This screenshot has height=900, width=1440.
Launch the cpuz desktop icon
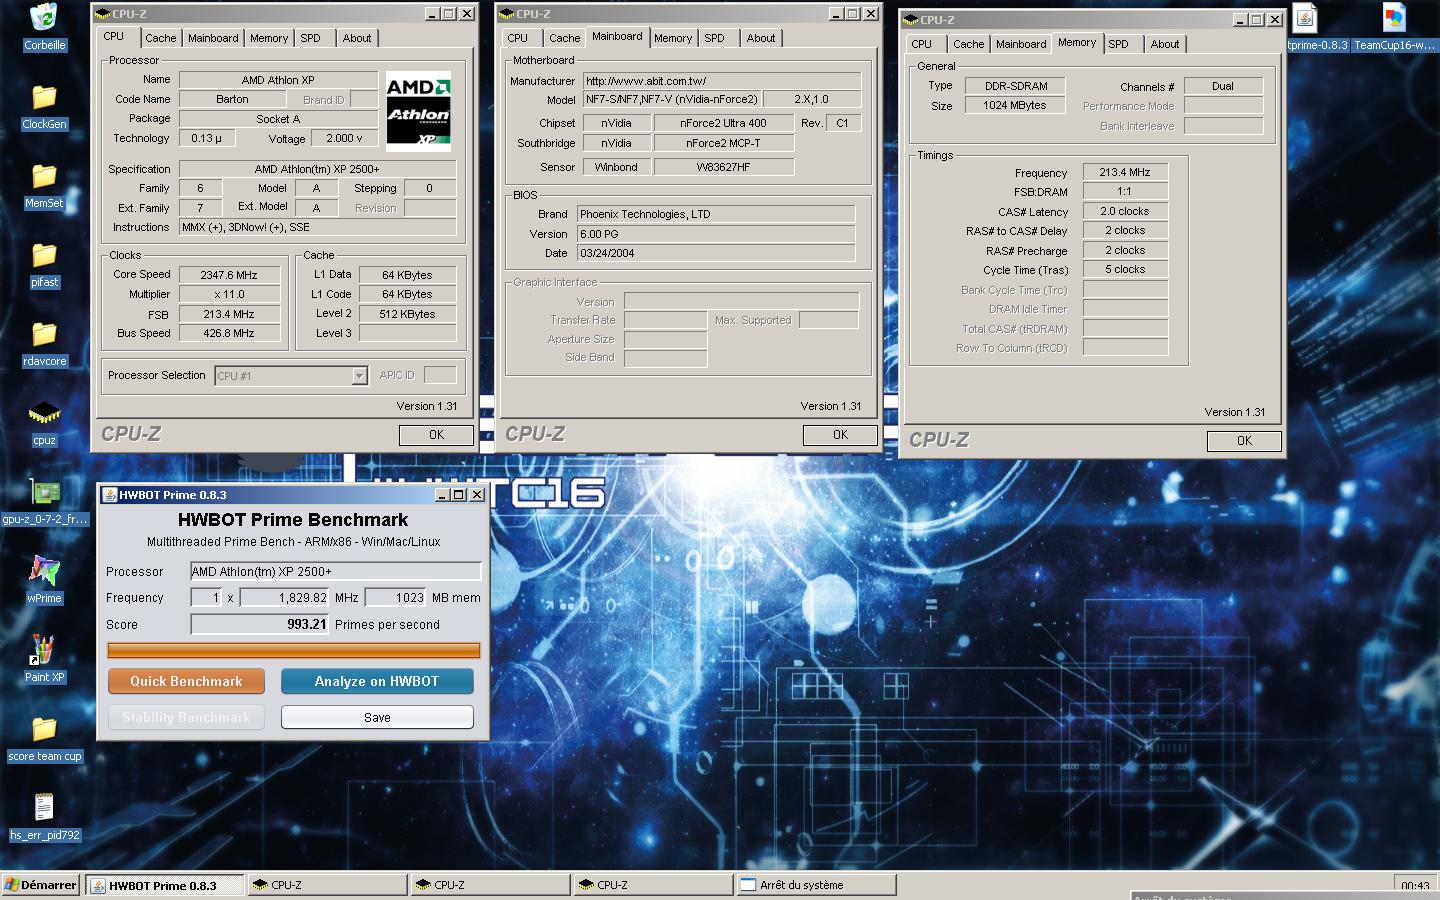44,413
